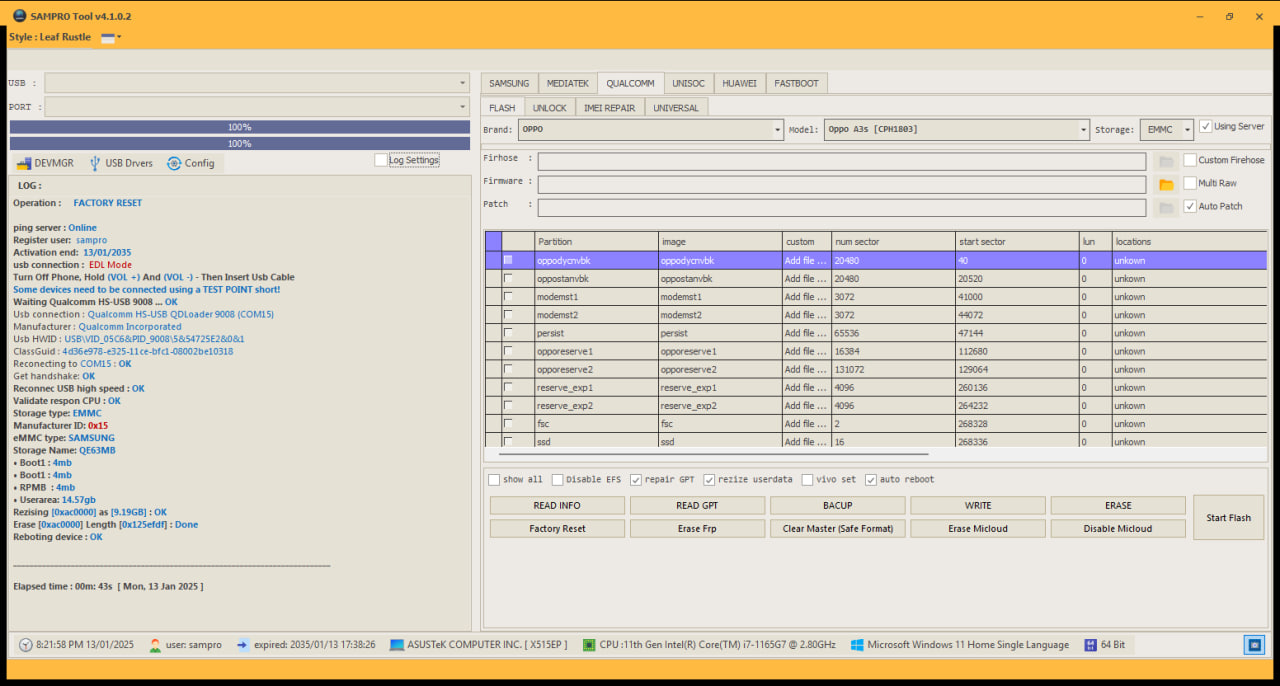Check the persist partition row checkbox
The width and height of the screenshot is (1280, 686).
tap(508, 333)
